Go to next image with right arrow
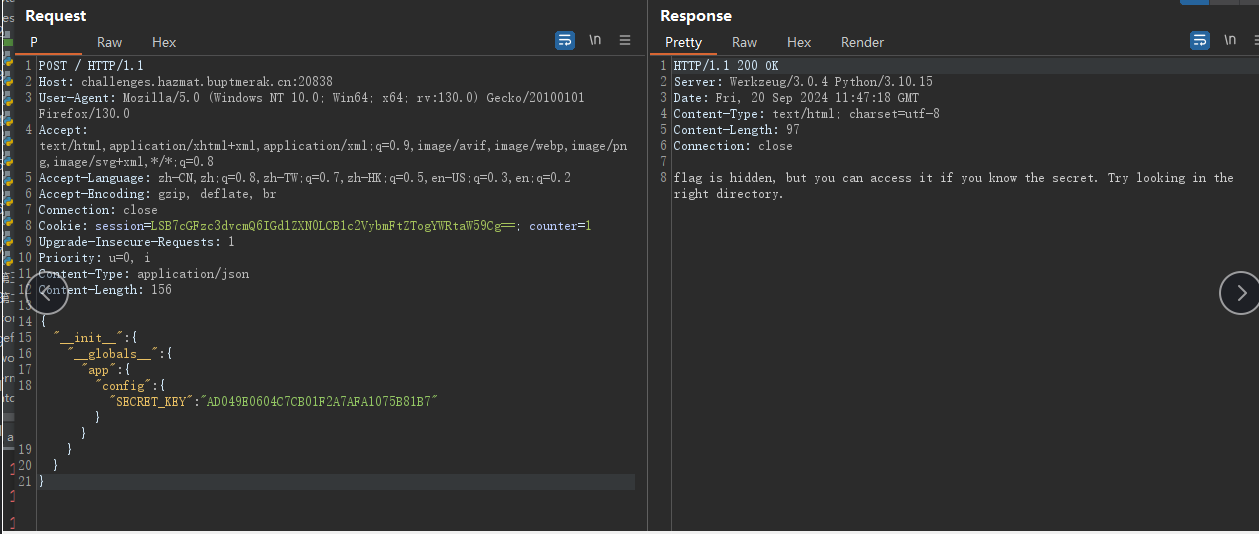Image resolution: width=1259 pixels, height=534 pixels. (1241, 292)
